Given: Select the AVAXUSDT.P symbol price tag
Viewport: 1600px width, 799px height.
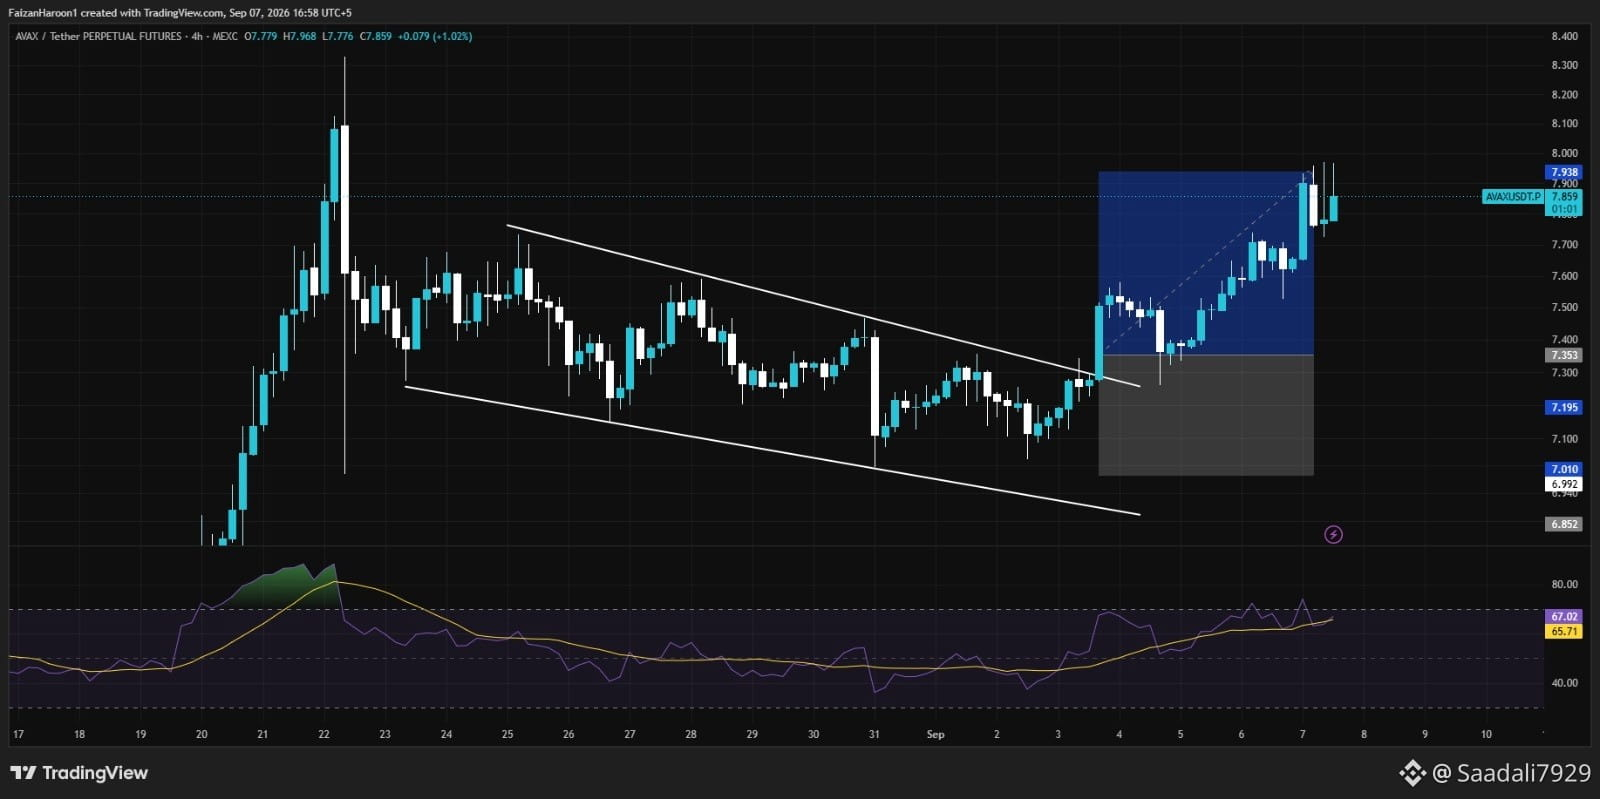Looking at the screenshot, I should click(x=1513, y=197).
